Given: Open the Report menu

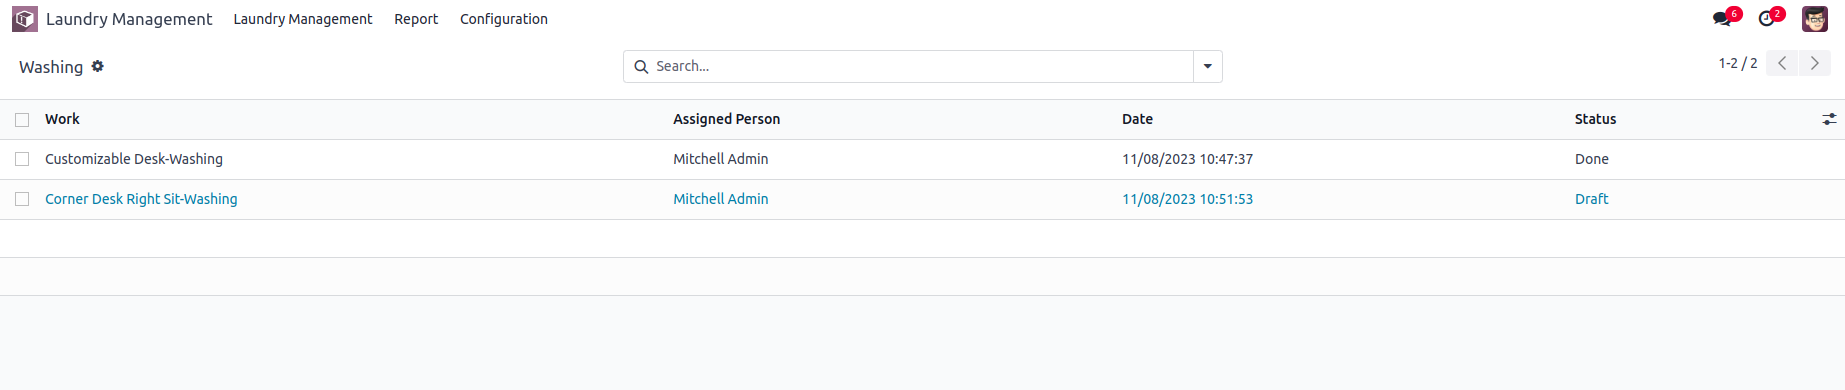Looking at the screenshot, I should pos(416,19).
